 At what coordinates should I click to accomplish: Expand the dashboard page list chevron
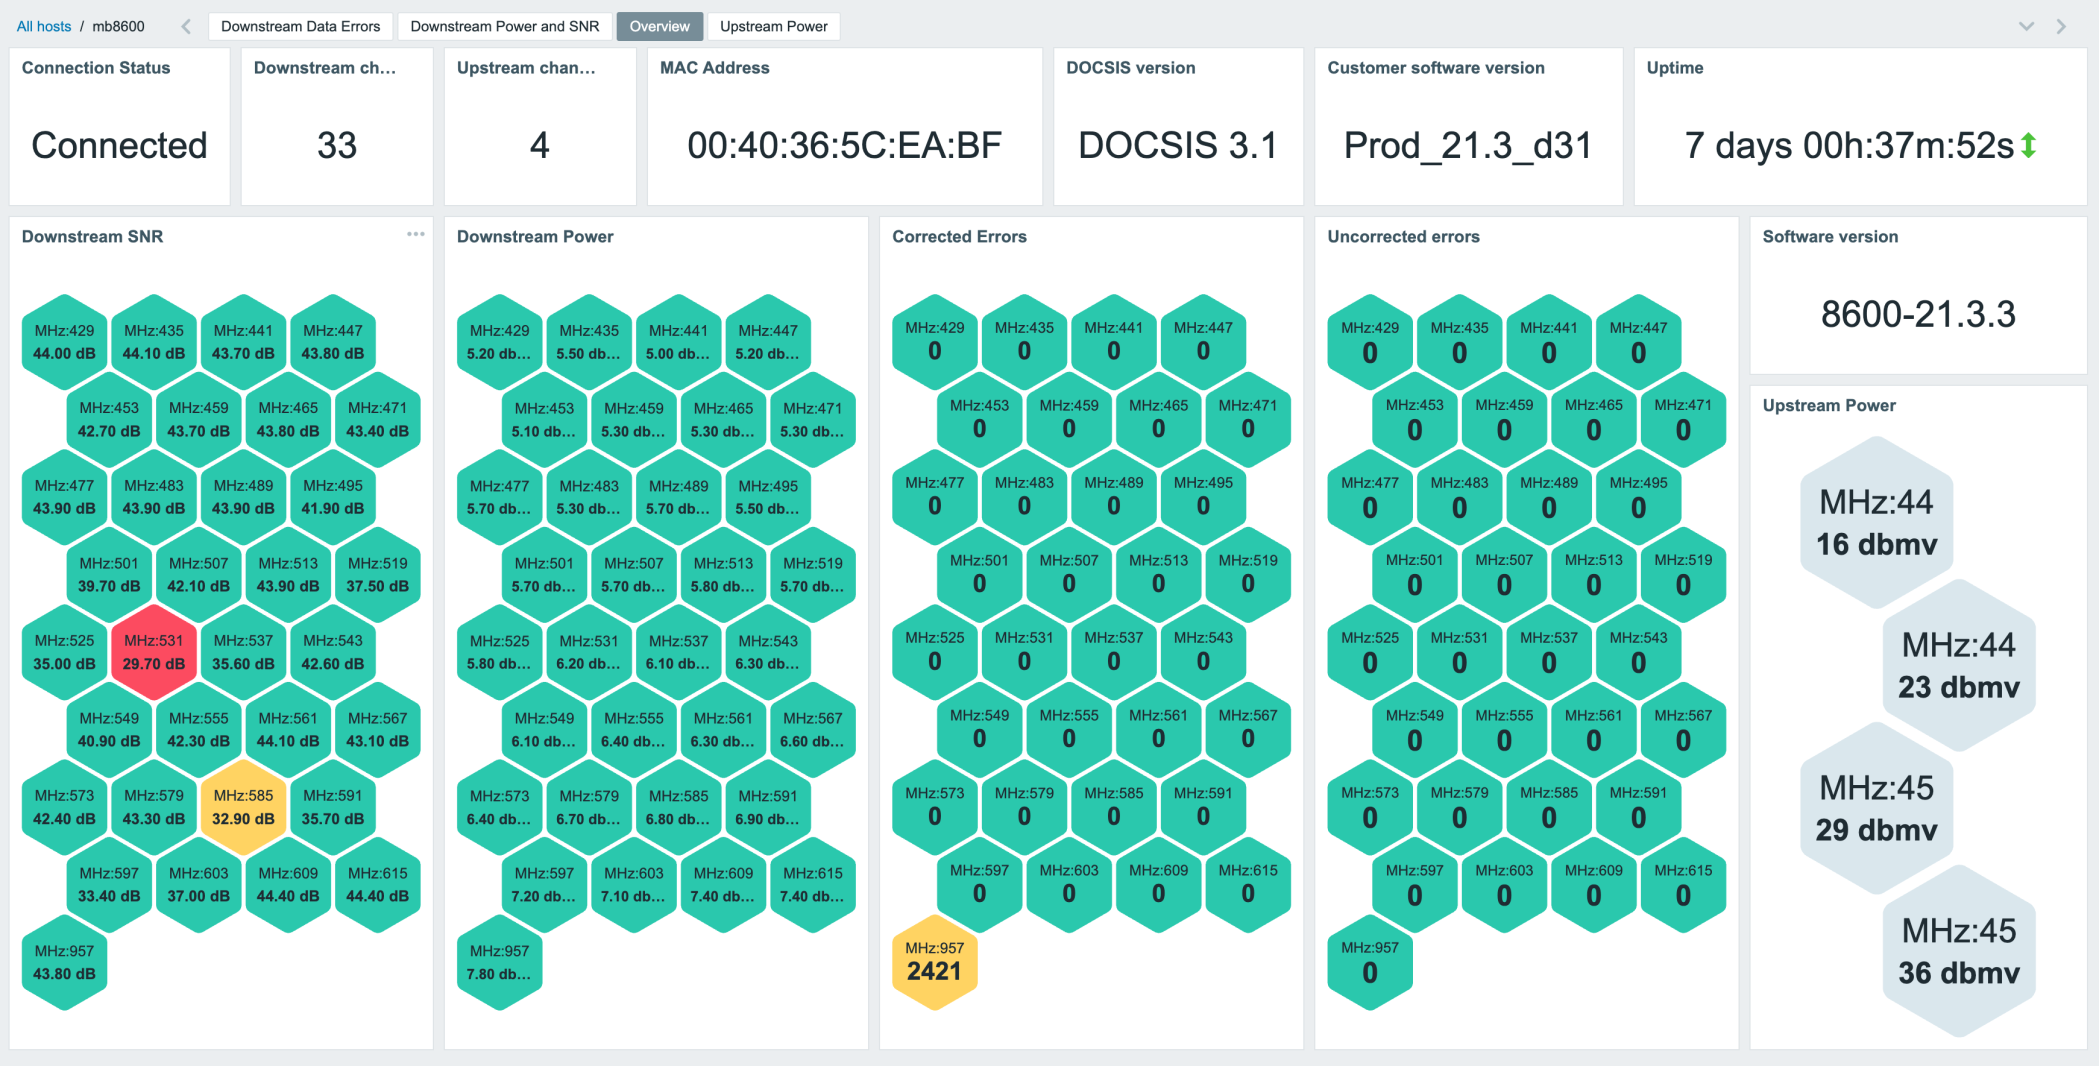coord(2026,27)
